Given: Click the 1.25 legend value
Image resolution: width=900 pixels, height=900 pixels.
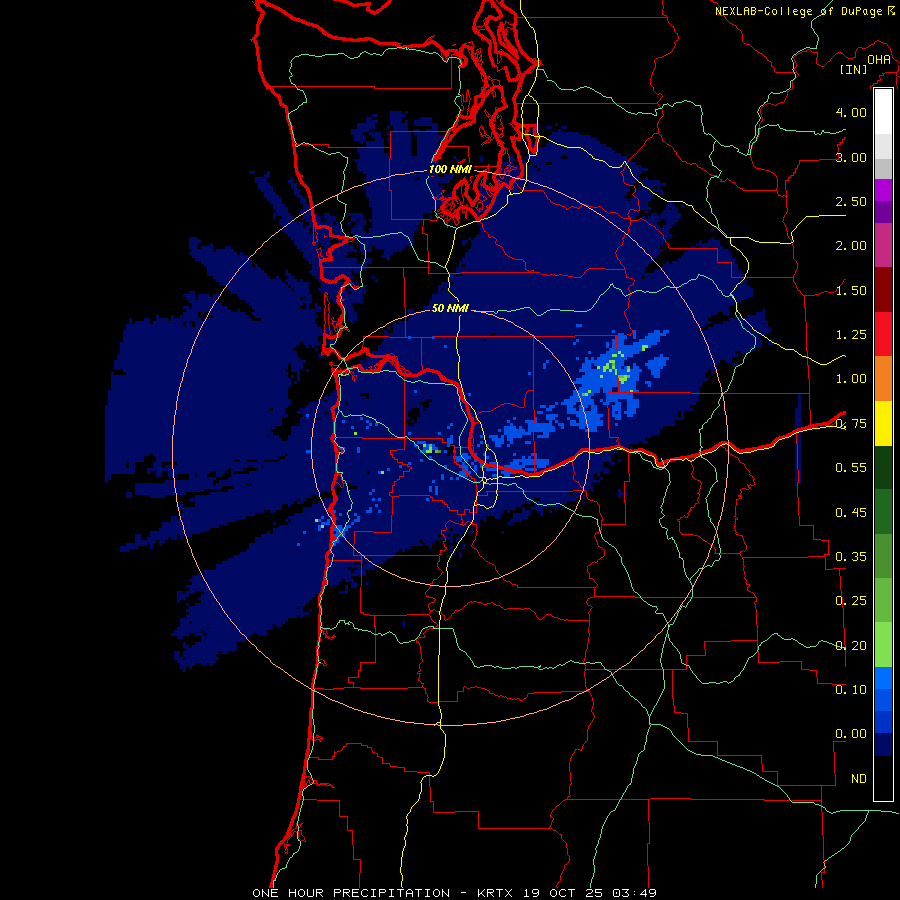Looking at the screenshot, I should tap(851, 335).
